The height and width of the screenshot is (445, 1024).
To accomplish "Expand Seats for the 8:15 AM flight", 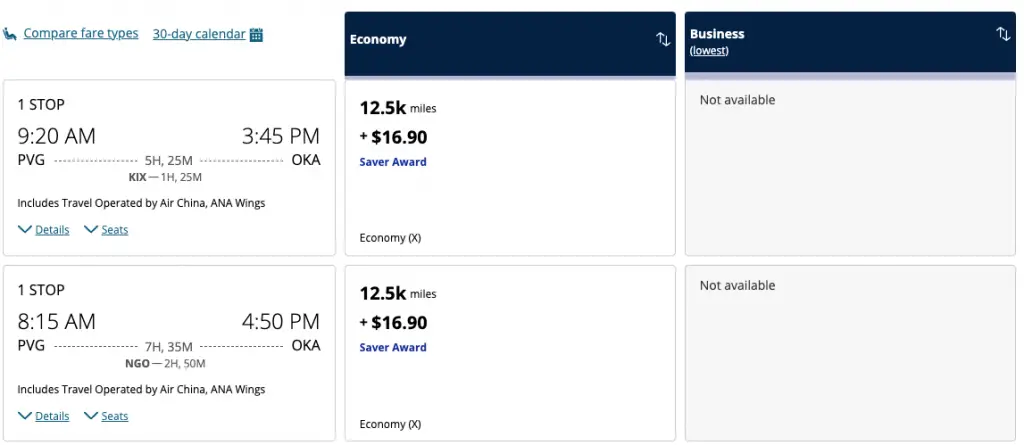I will coord(114,416).
